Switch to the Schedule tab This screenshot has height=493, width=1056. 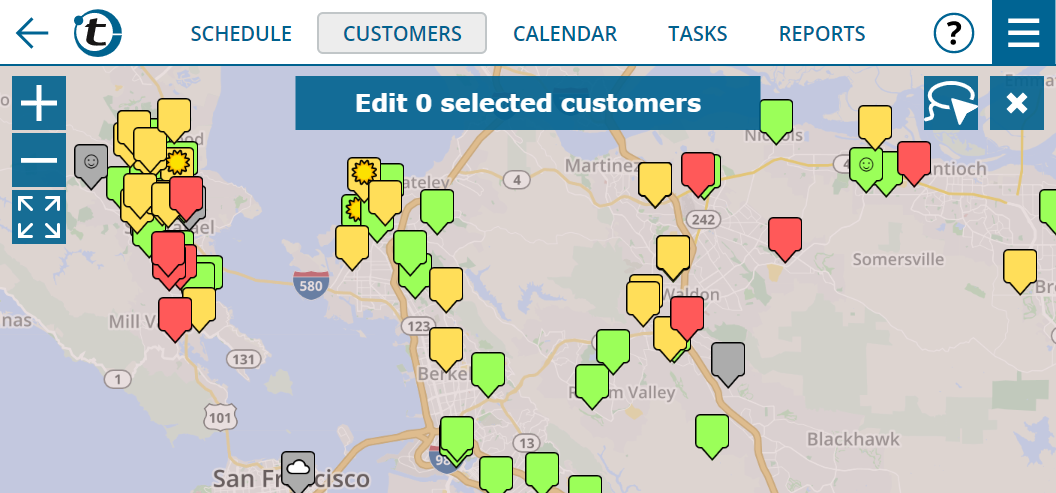click(241, 33)
